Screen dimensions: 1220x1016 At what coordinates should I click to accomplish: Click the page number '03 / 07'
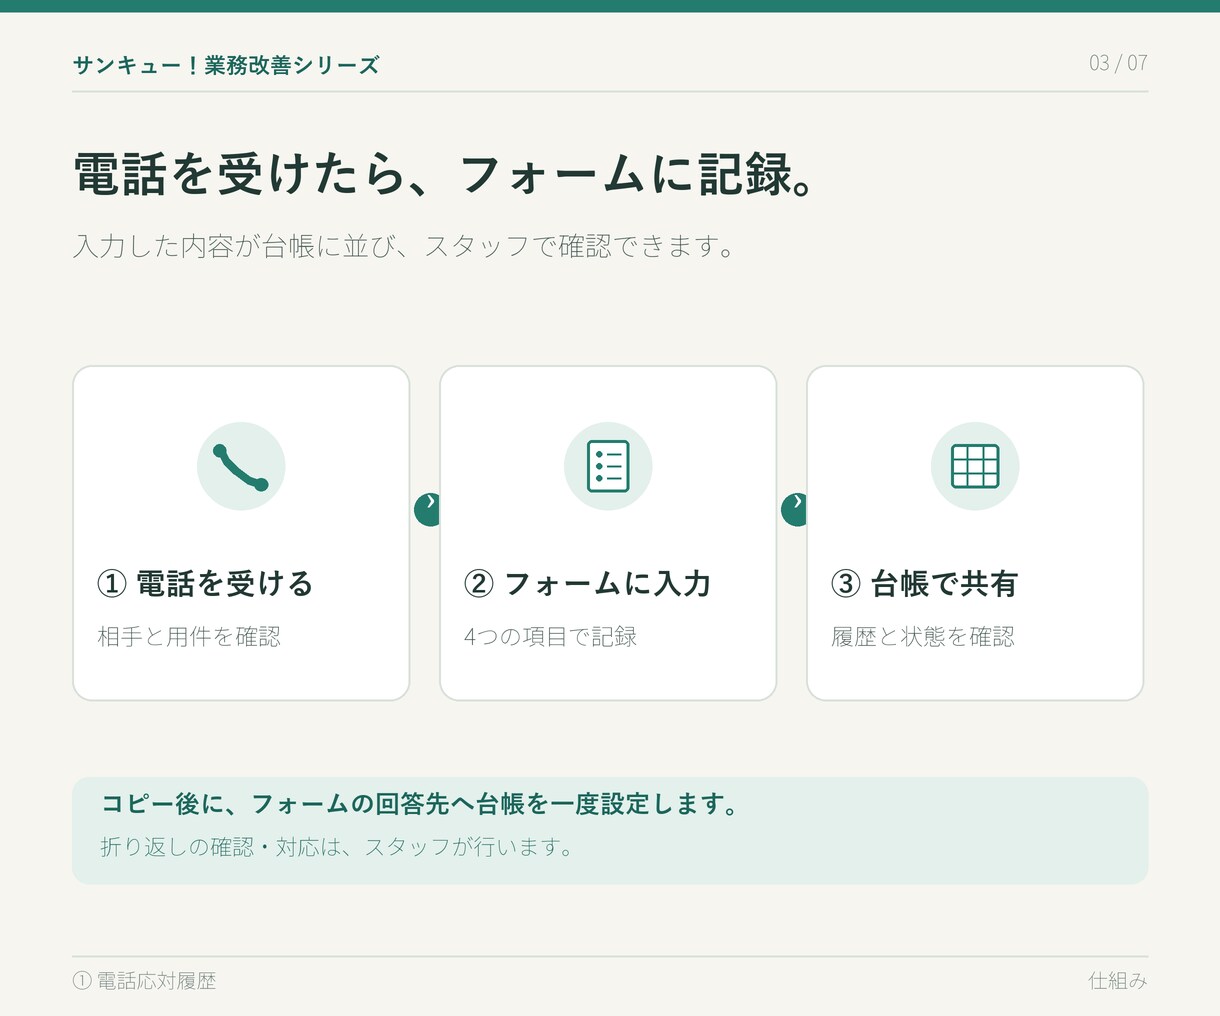[1118, 63]
